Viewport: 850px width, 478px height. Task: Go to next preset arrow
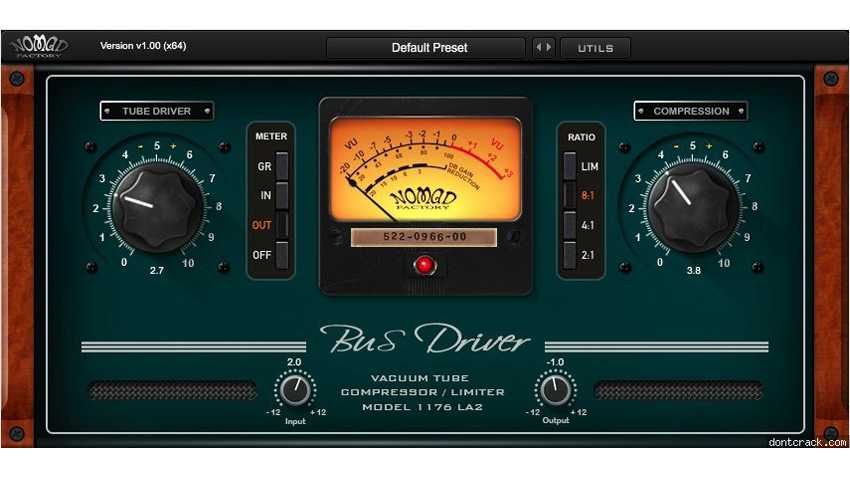pos(549,48)
